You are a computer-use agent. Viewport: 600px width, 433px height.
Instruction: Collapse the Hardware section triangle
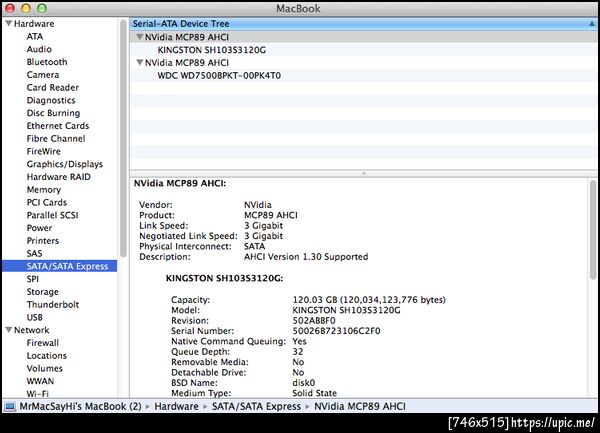8,23
